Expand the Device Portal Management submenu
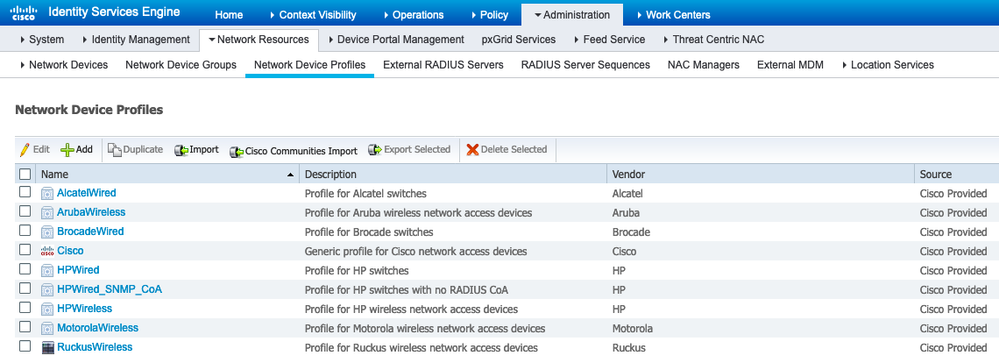Viewport: 999px width, 364px height. 396,40
